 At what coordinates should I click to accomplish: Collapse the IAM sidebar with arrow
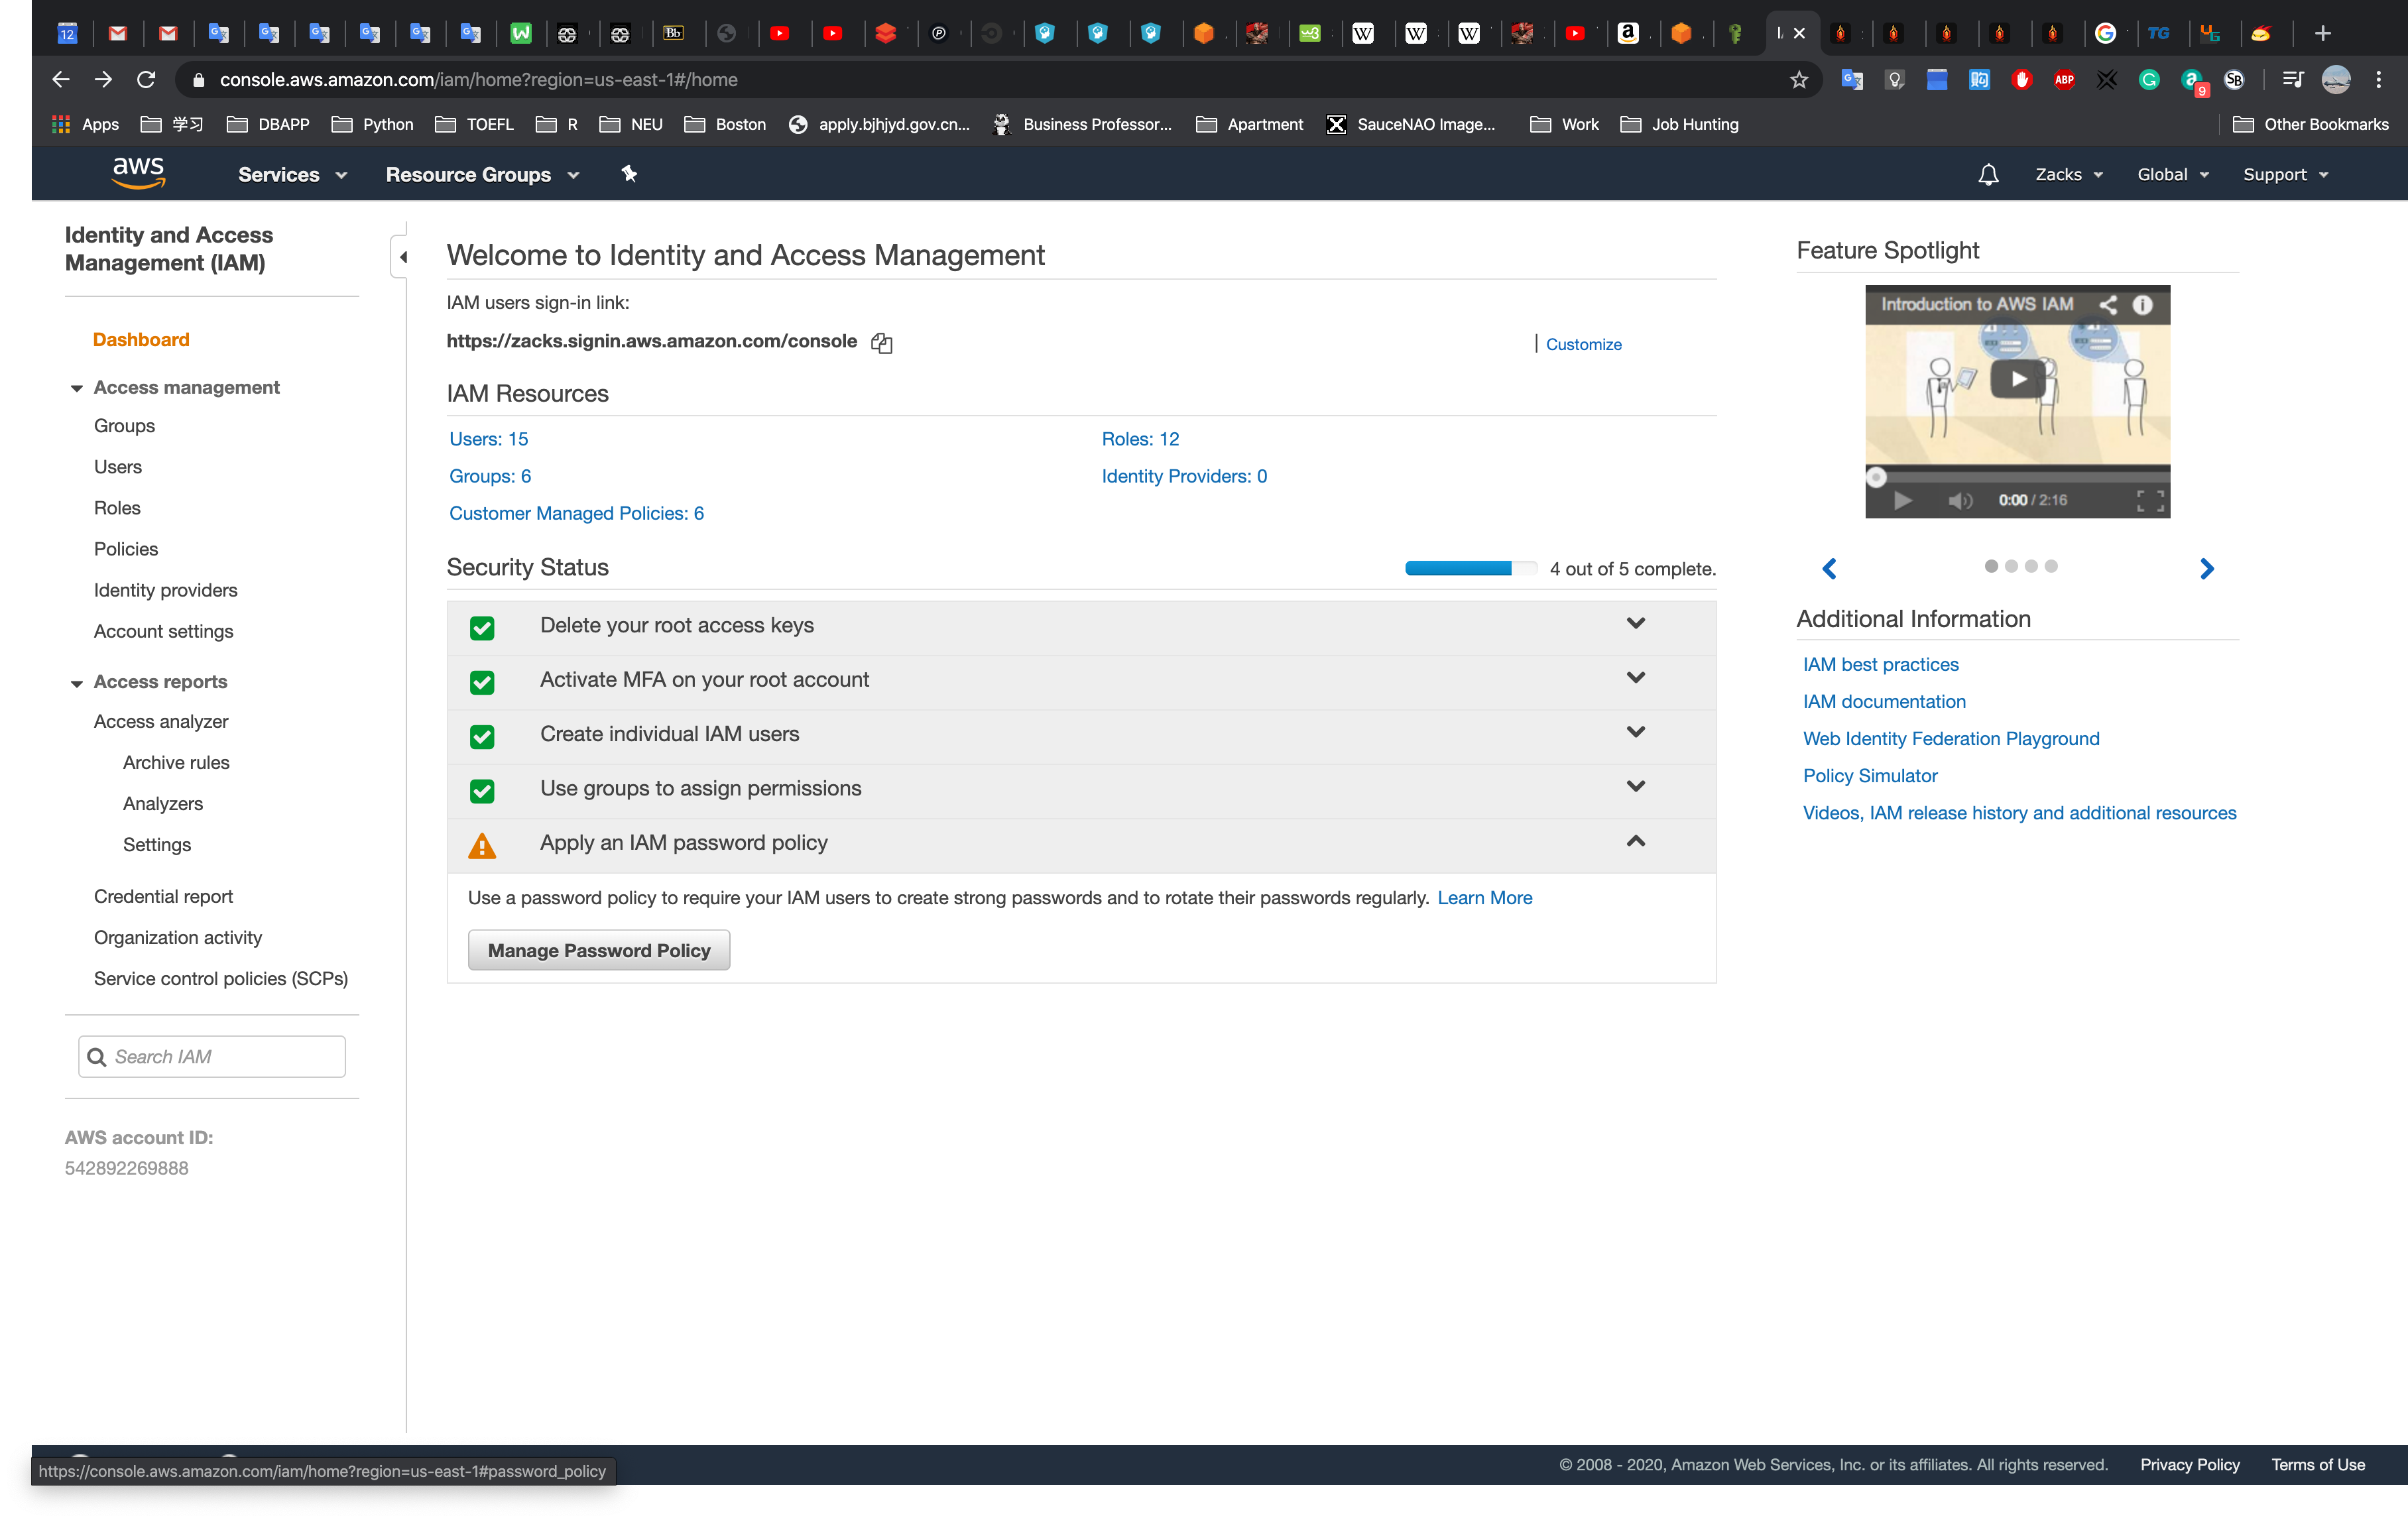coord(402,257)
